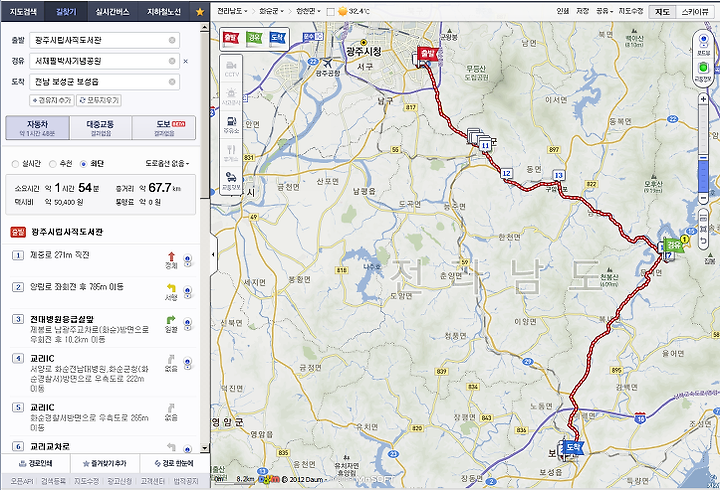Click the left panel scrollbar up arrow
The height and width of the screenshot is (490, 720).
pyautogui.click(x=205, y=28)
